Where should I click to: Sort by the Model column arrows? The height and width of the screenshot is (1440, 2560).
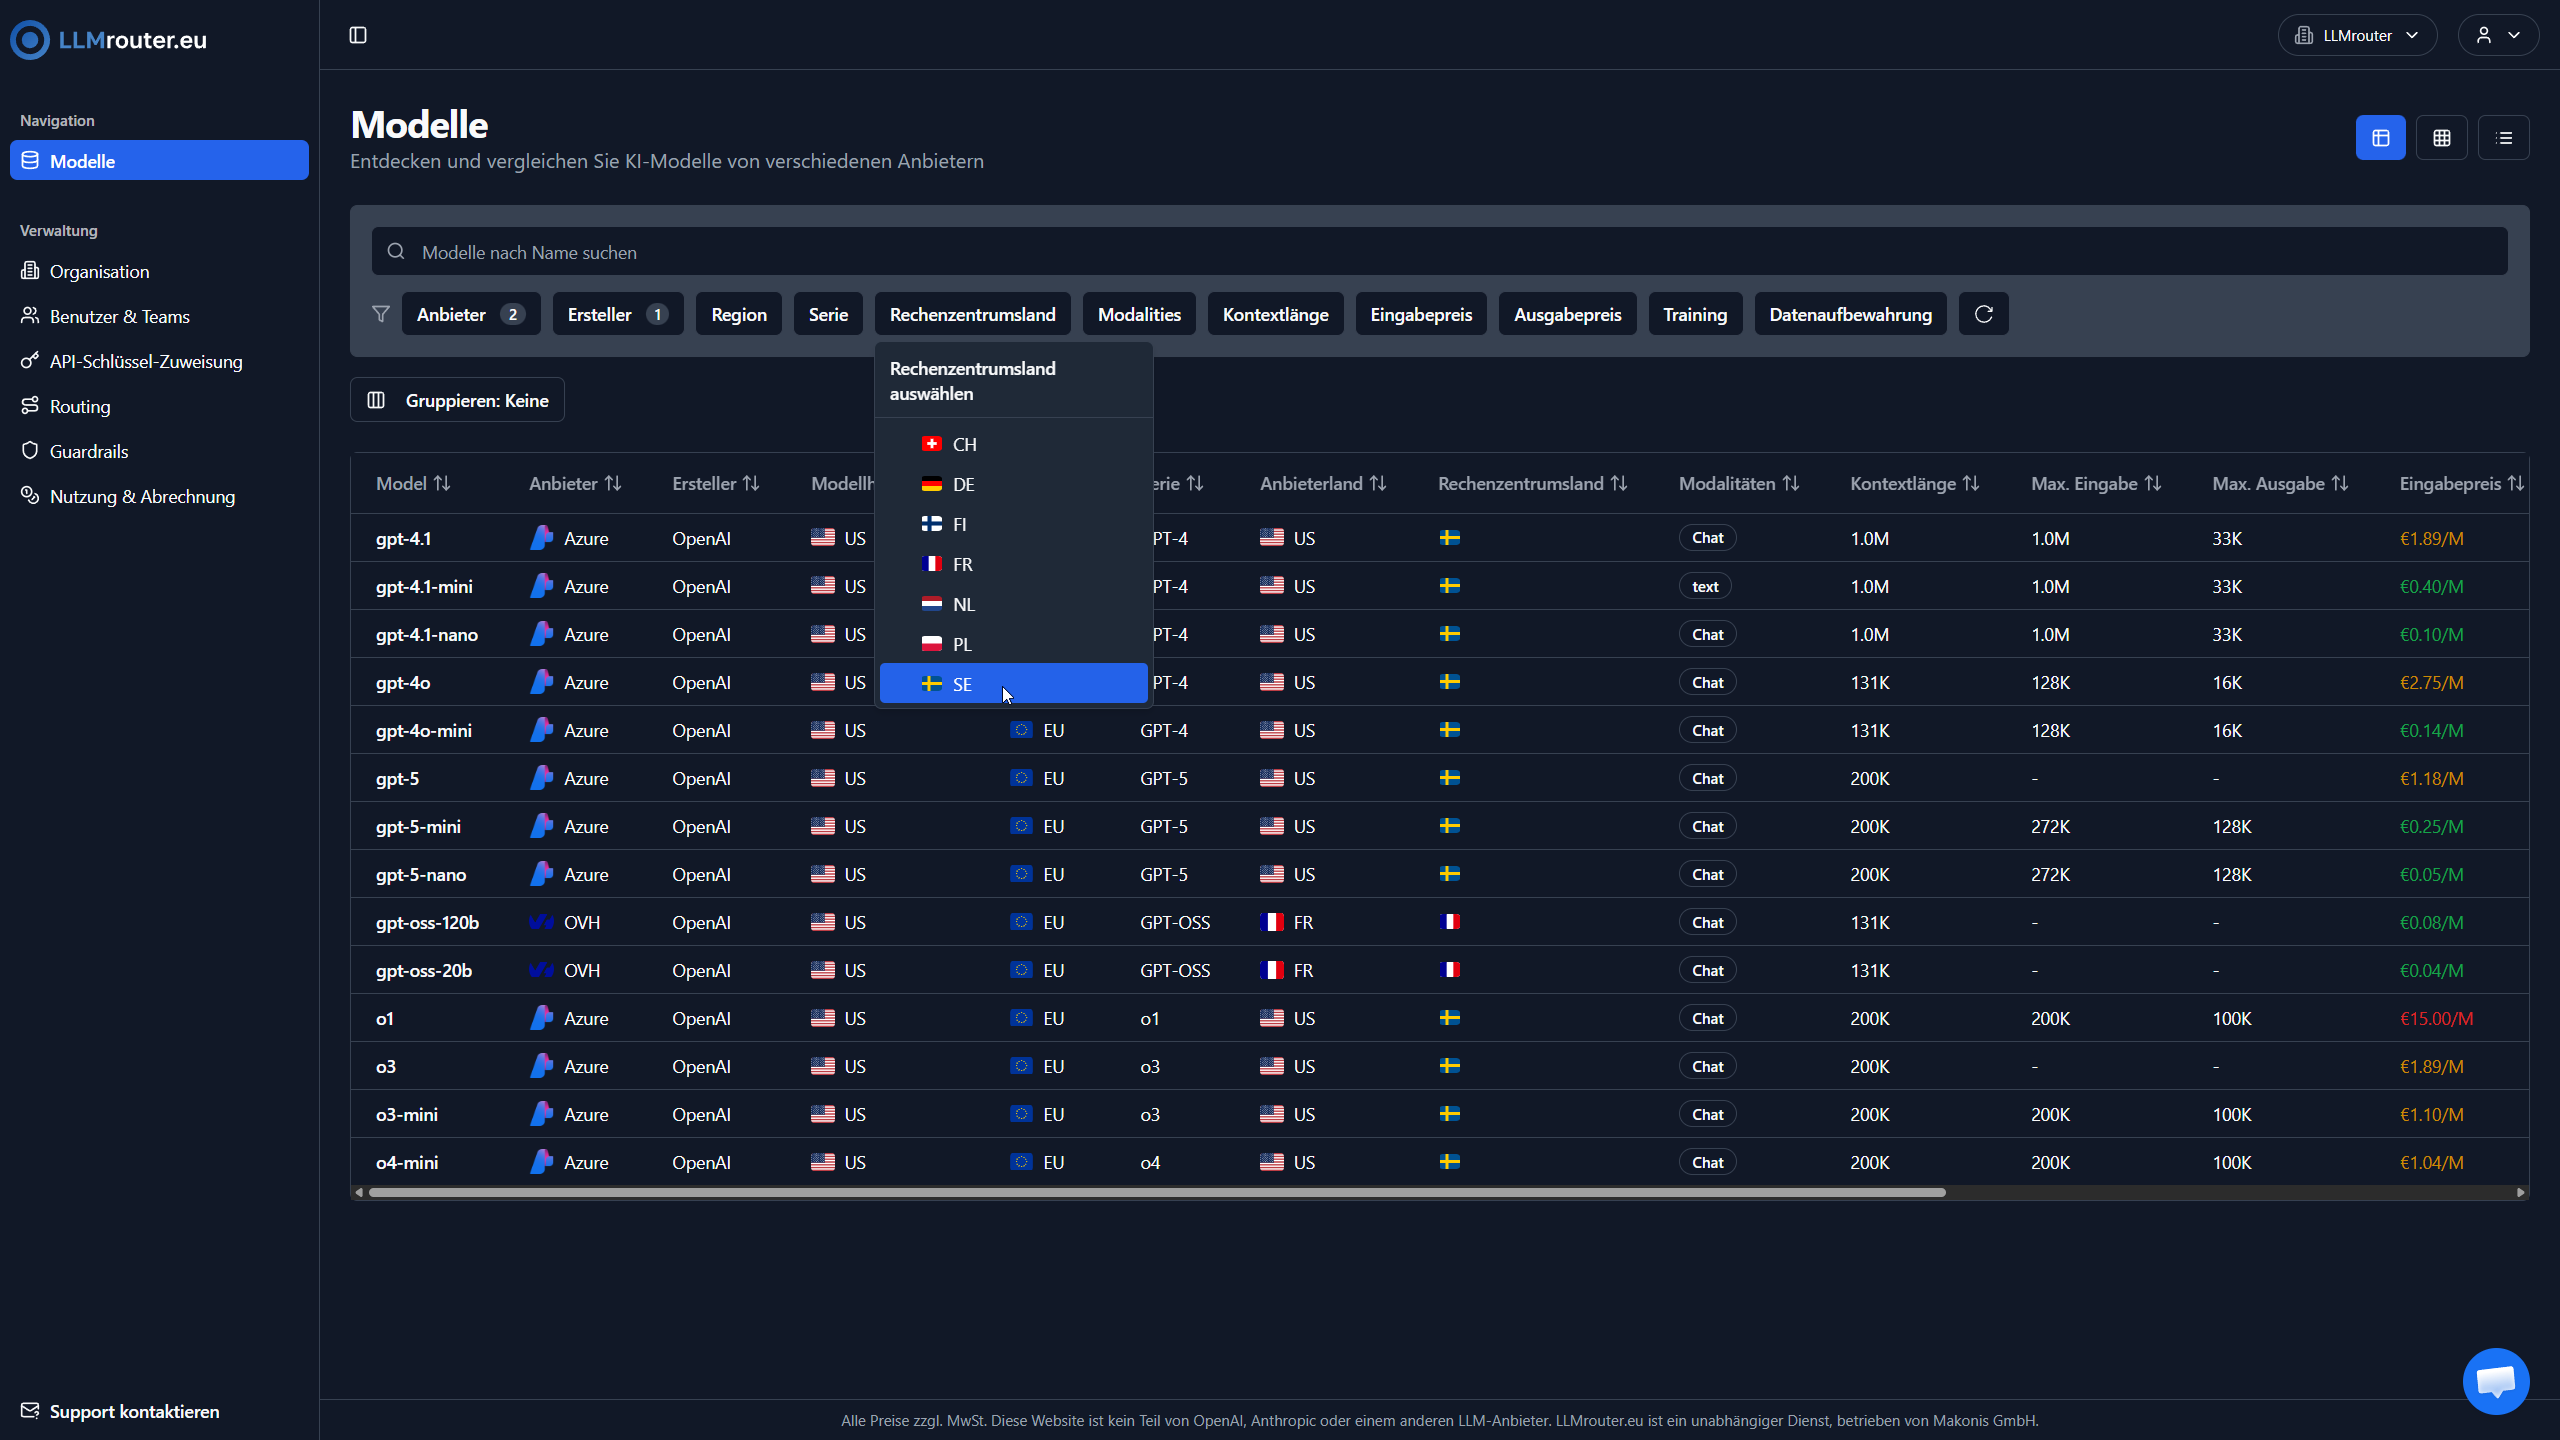[x=442, y=484]
